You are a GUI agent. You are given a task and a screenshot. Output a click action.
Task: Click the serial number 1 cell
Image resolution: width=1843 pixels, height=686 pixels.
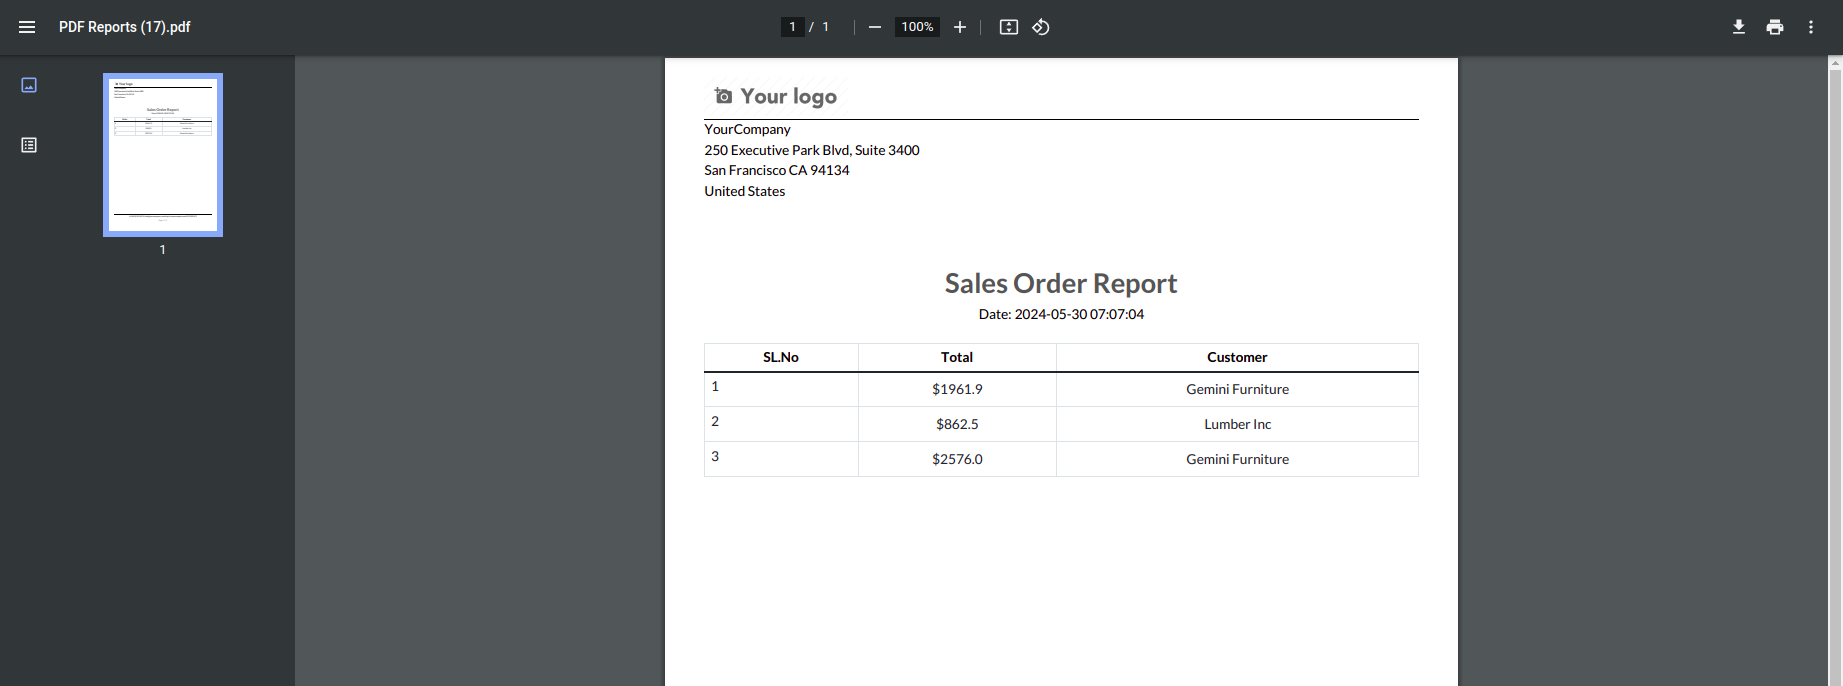781,389
